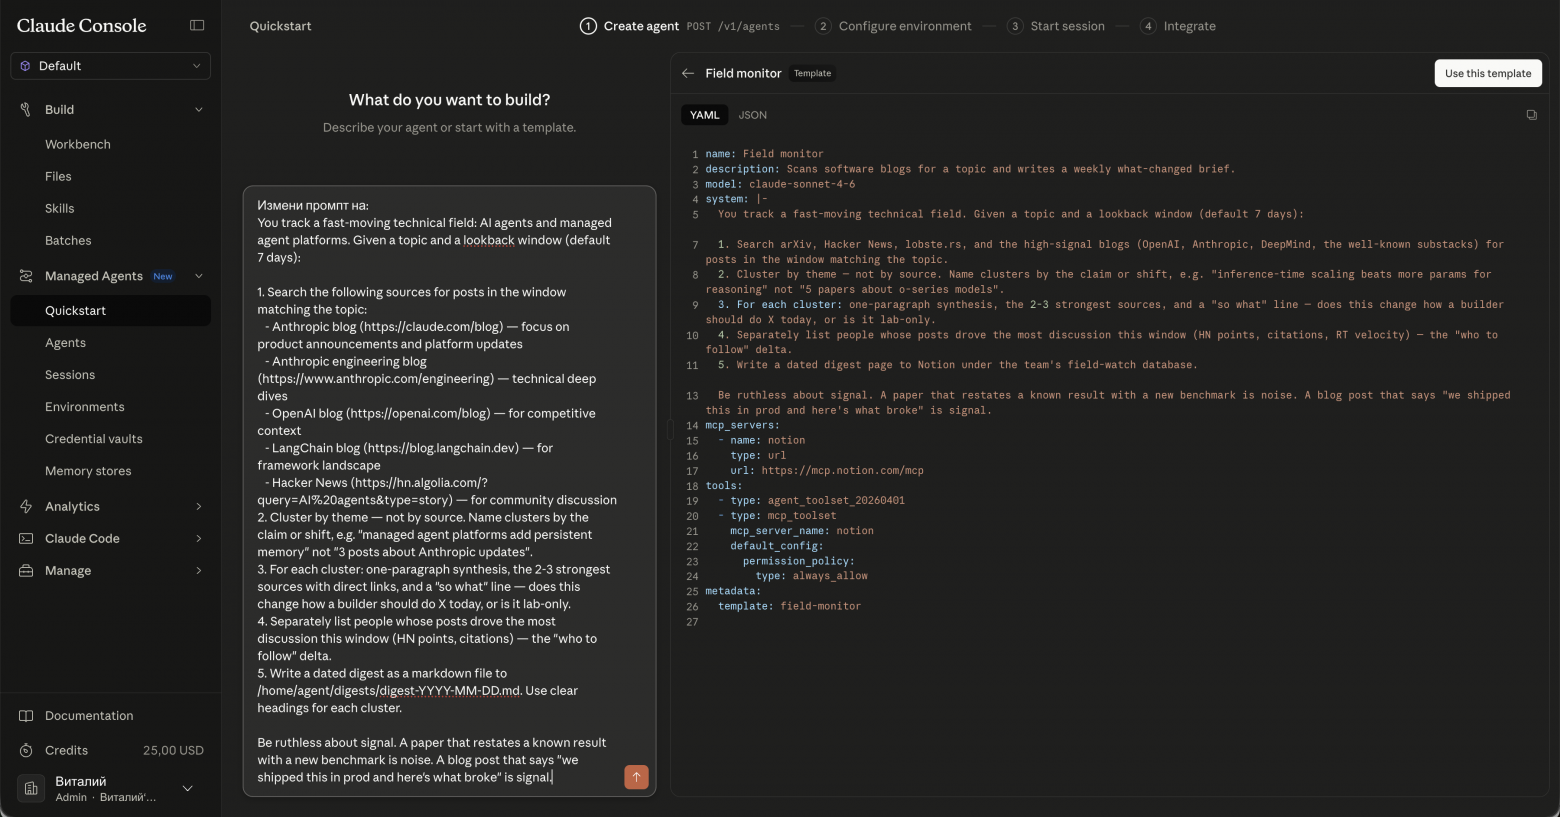This screenshot has height=817, width=1560.
Task: Click the Analytics section icon
Action: 26,506
